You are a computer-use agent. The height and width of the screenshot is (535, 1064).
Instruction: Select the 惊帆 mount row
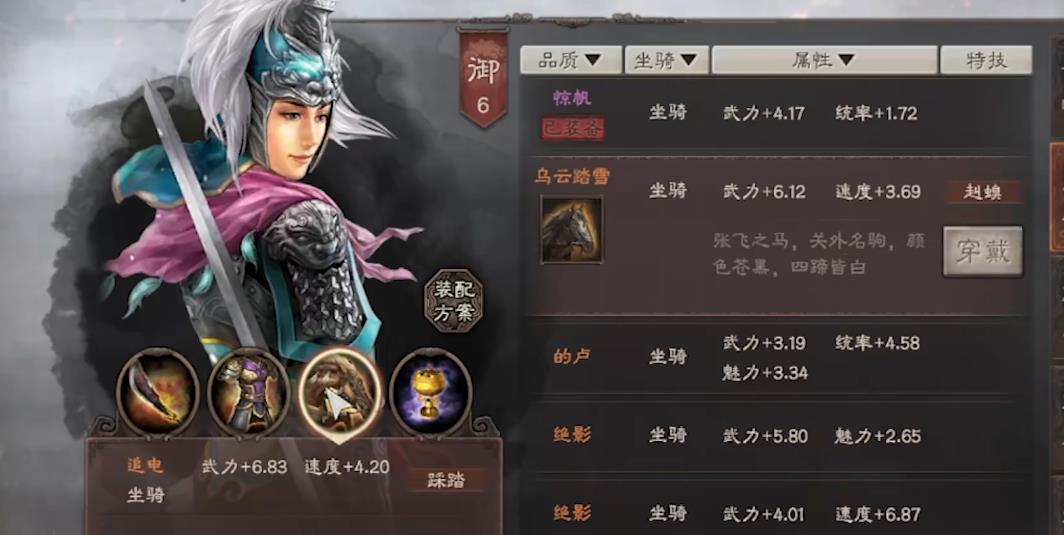pos(776,113)
